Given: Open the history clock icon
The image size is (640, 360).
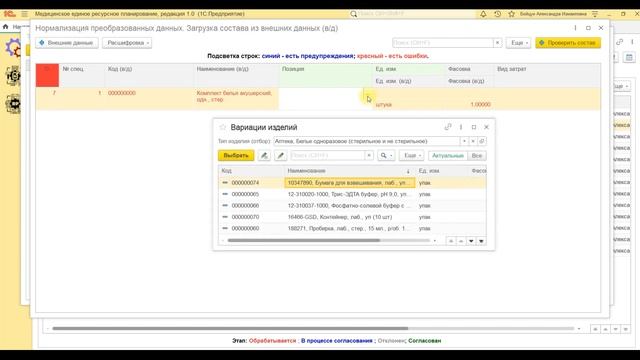Looking at the screenshot, I should click(x=497, y=14).
